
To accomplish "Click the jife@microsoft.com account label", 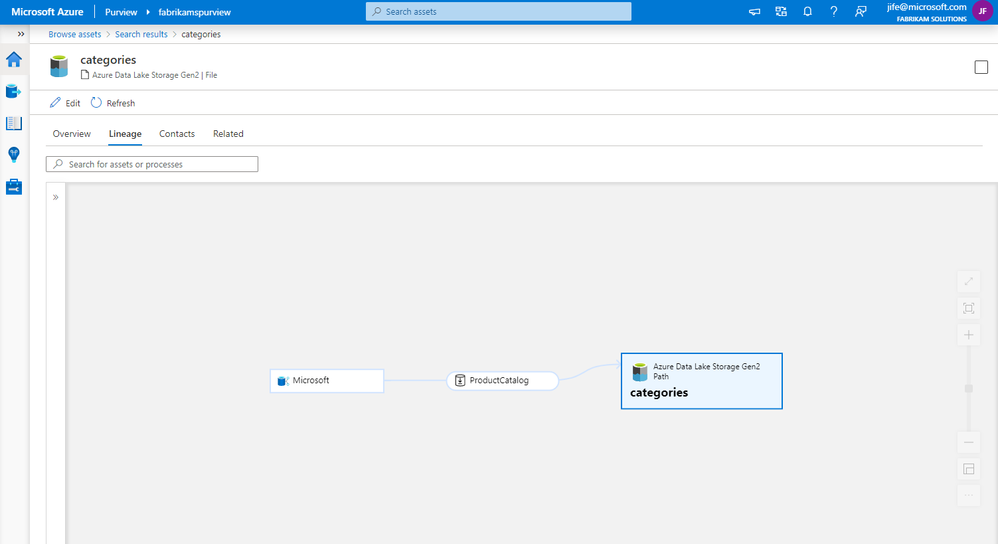I will tap(927, 7).
